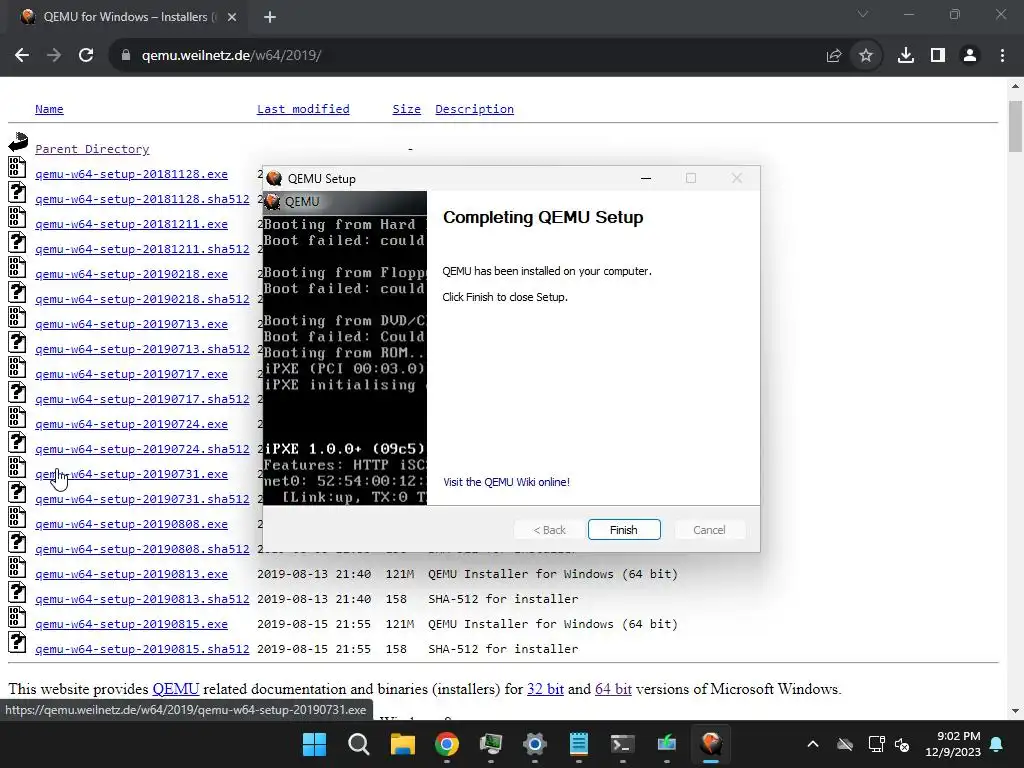The height and width of the screenshot is (768, 1024).
Task: Click Finish in QEMU Setup dialog
Action: pos(624,530)
